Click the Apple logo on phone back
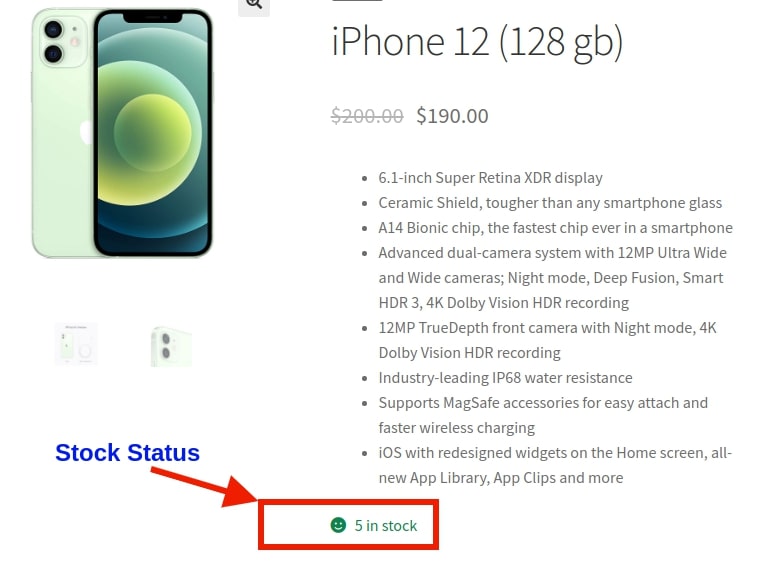Image resolution: width=757 pixels, height=564 pixels. (86, 132)
